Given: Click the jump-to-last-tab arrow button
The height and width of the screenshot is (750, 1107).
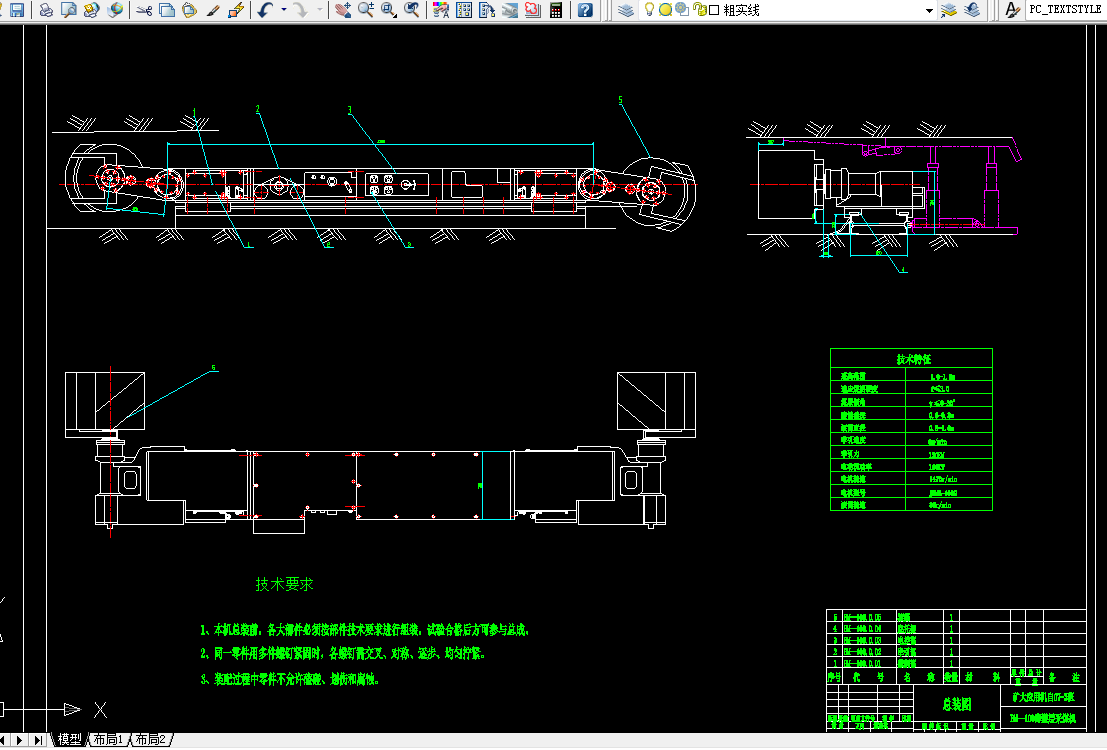Looking at the screenshot, I should 38,739.
